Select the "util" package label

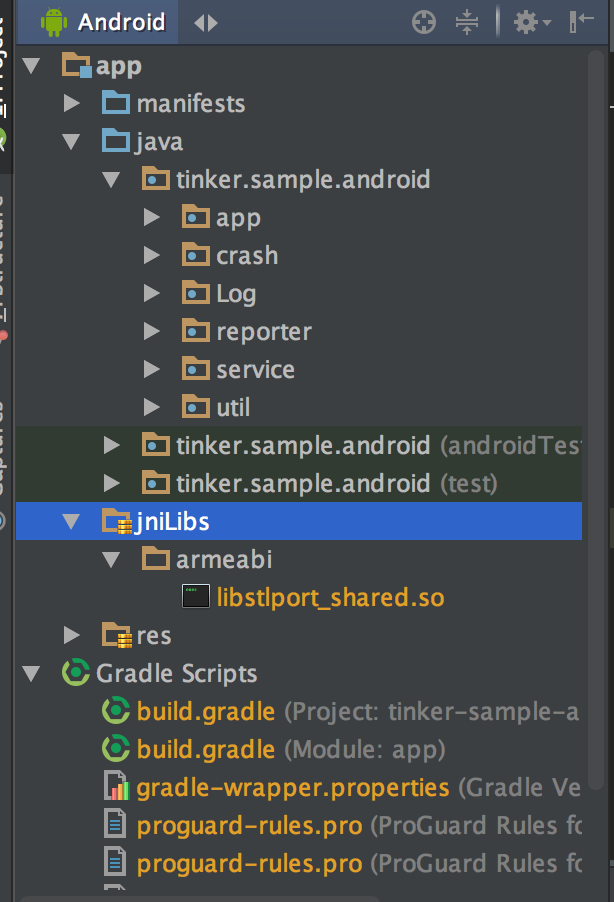(233, 407)
